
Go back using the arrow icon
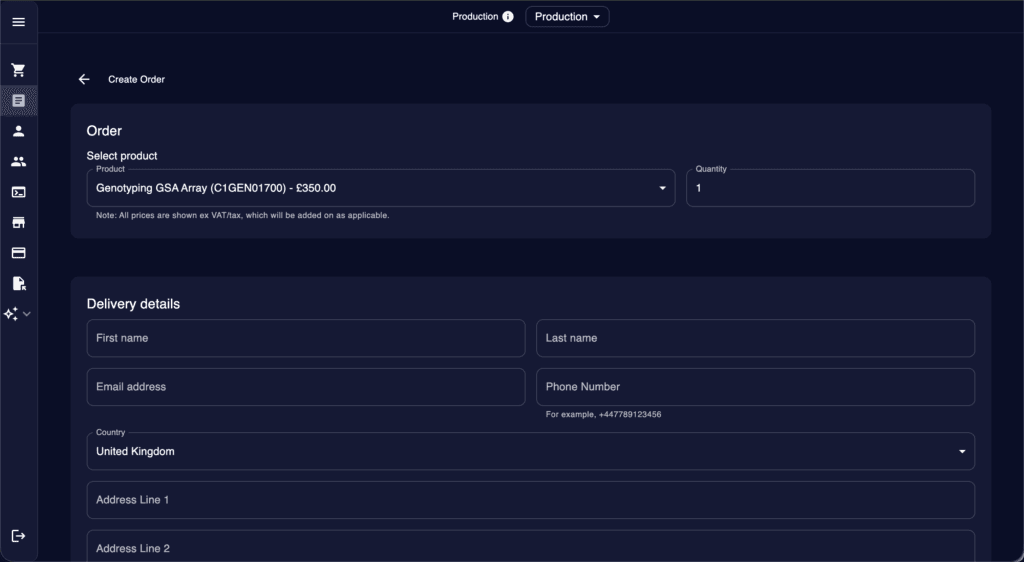pyautogui.click(x=84, y=79)
